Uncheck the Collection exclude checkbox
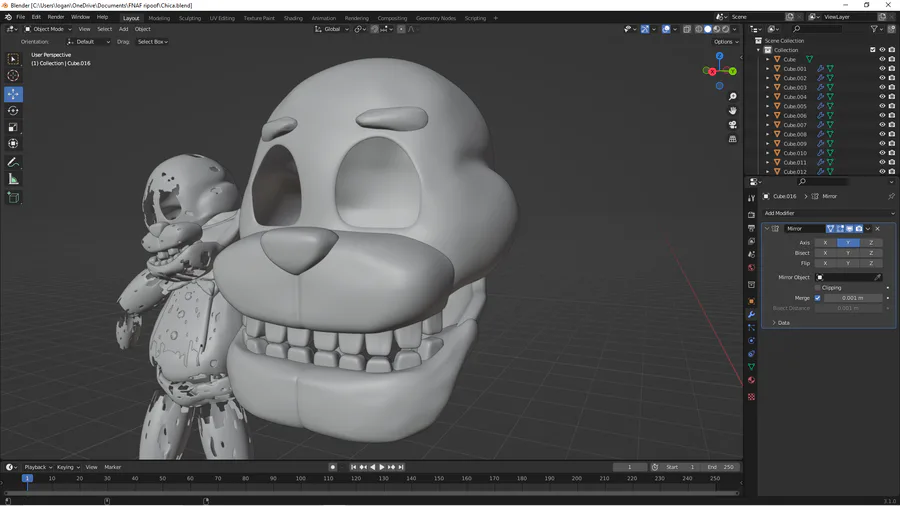The height and width of the screenshot is (506, 900). tap(873, 50)
